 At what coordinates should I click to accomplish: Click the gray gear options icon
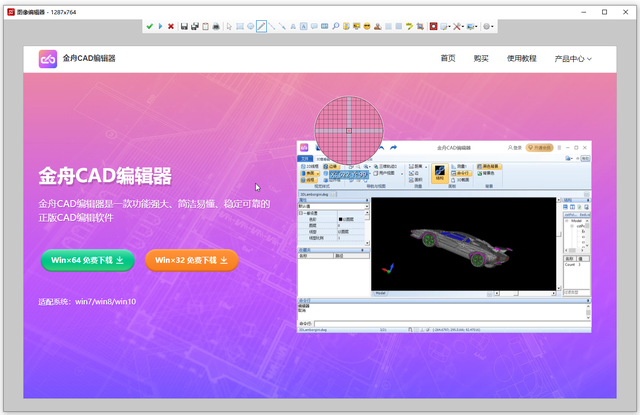pyautogui.click(x=487, y=27)
